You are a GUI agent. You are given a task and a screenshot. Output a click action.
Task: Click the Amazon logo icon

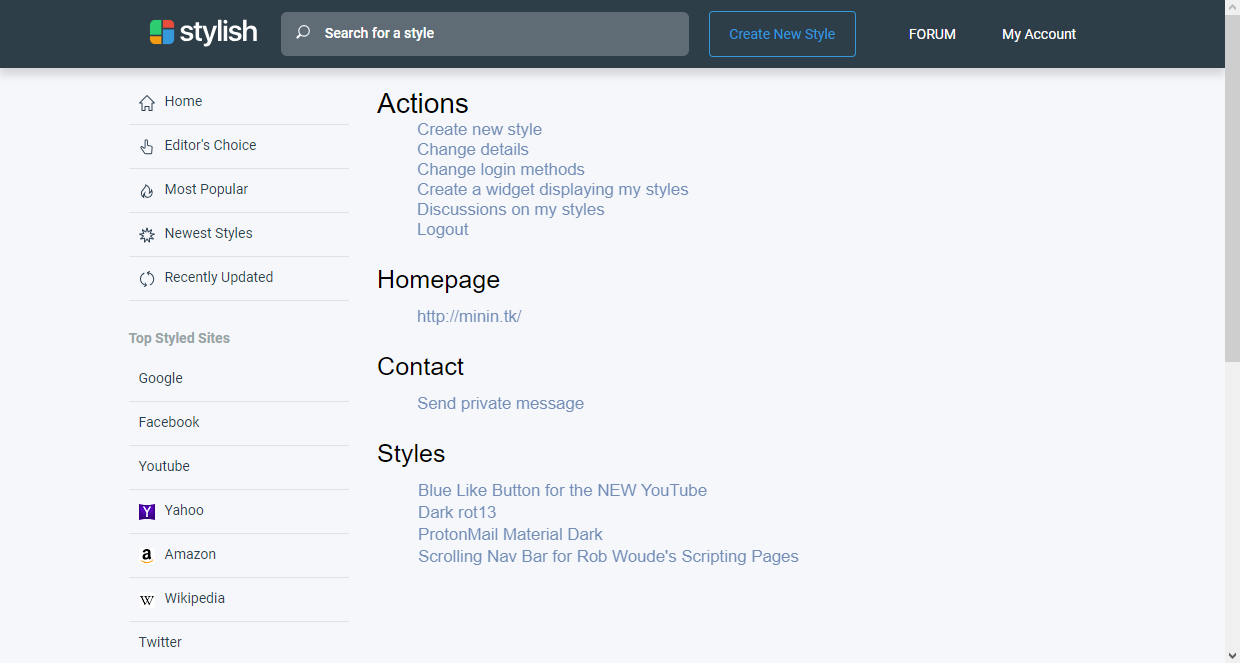tap(147, 555)
